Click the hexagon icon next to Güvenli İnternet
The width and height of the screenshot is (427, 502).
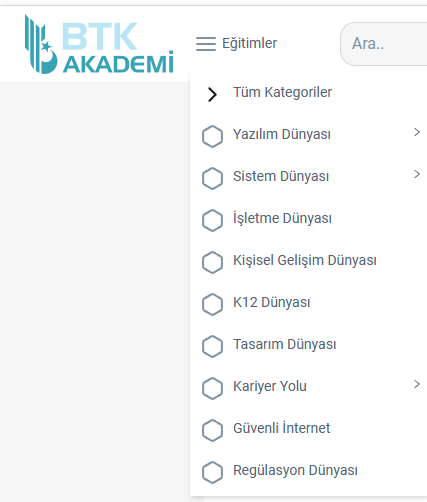(212, 430)
